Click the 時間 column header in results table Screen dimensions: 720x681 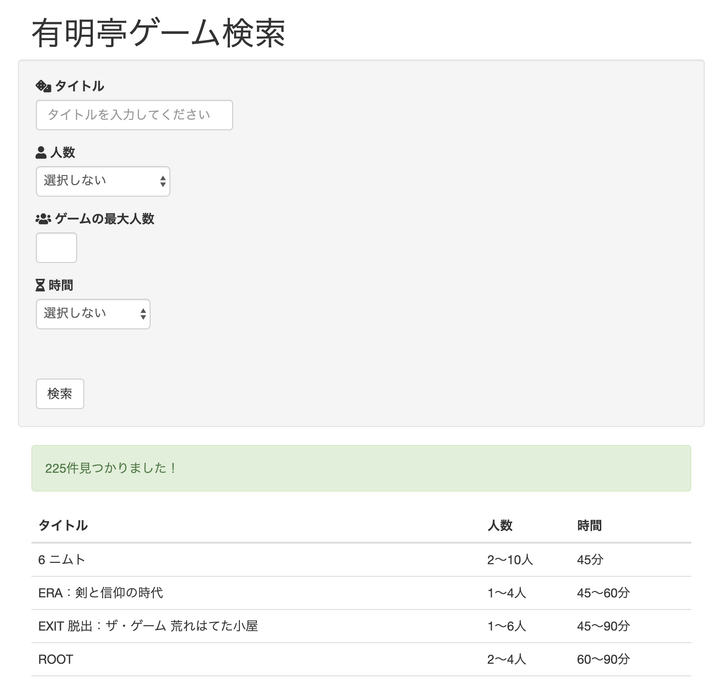(590, 525)
